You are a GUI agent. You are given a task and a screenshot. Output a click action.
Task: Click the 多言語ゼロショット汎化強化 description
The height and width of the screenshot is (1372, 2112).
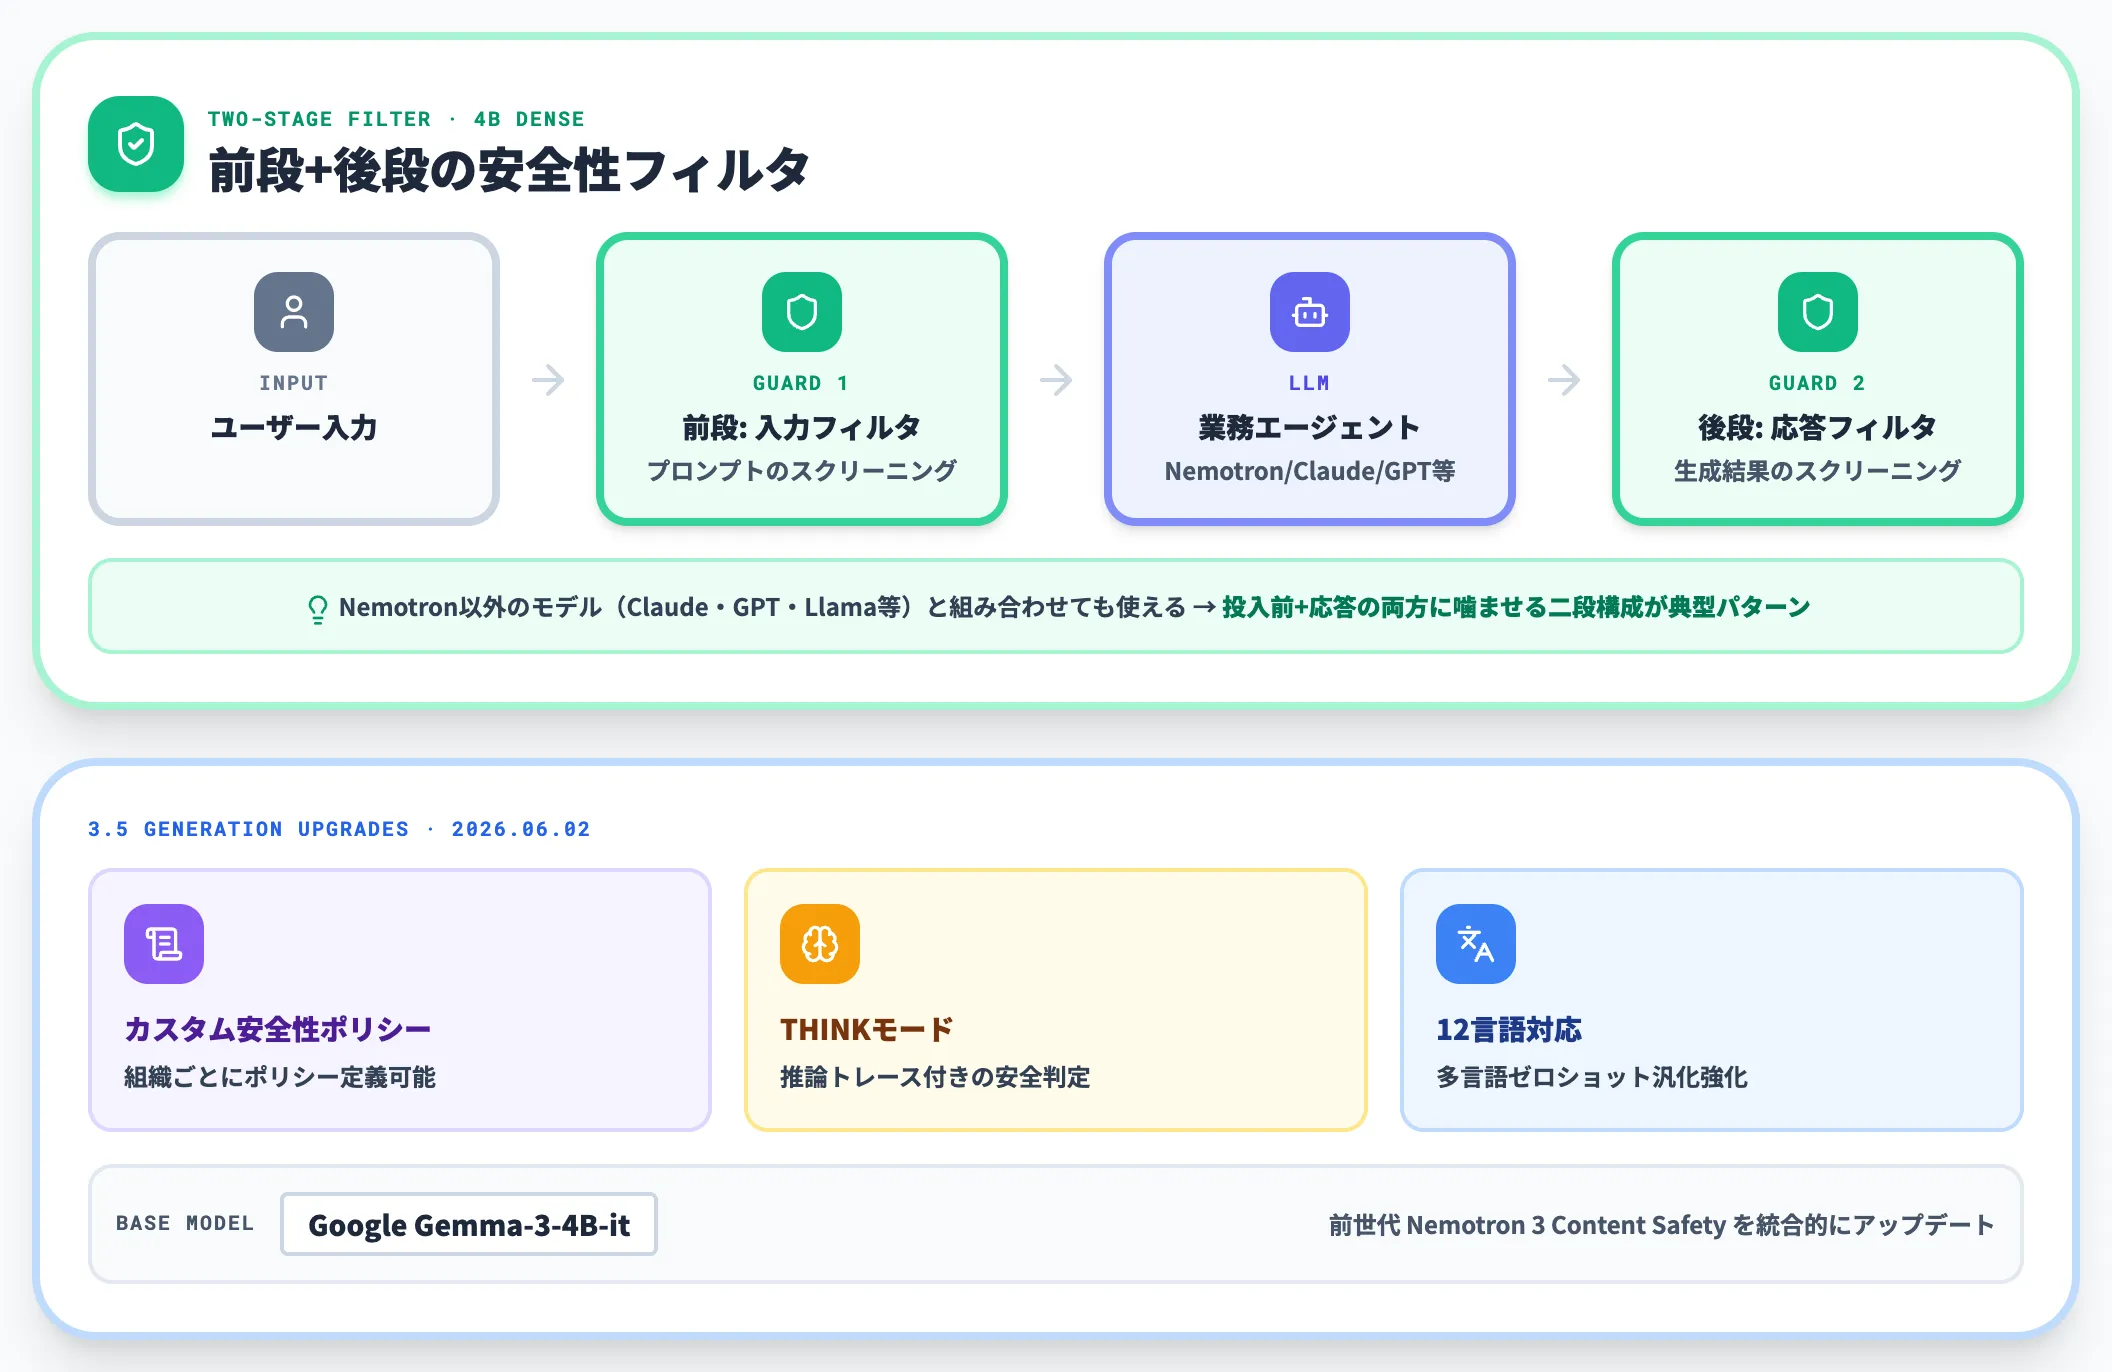click(1592, 1077)
